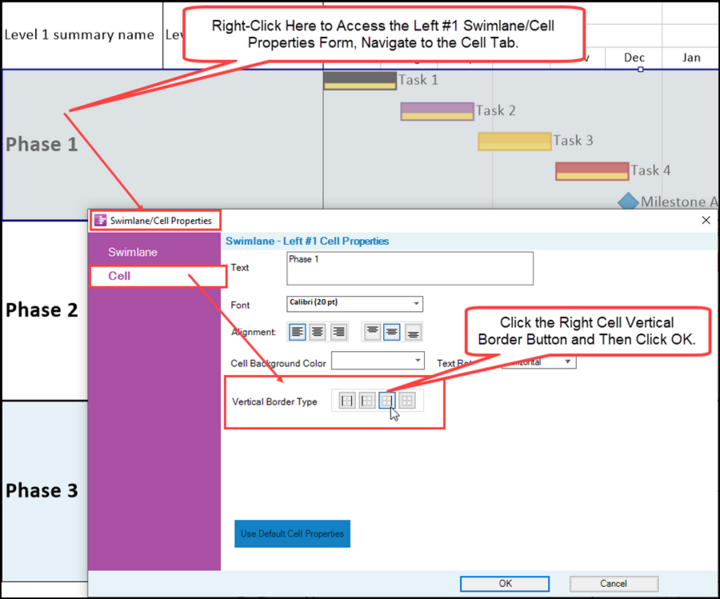Click the Swimlane/Cell Properties title icon
The width and height of the screenshot is (720, 599).
100,220
